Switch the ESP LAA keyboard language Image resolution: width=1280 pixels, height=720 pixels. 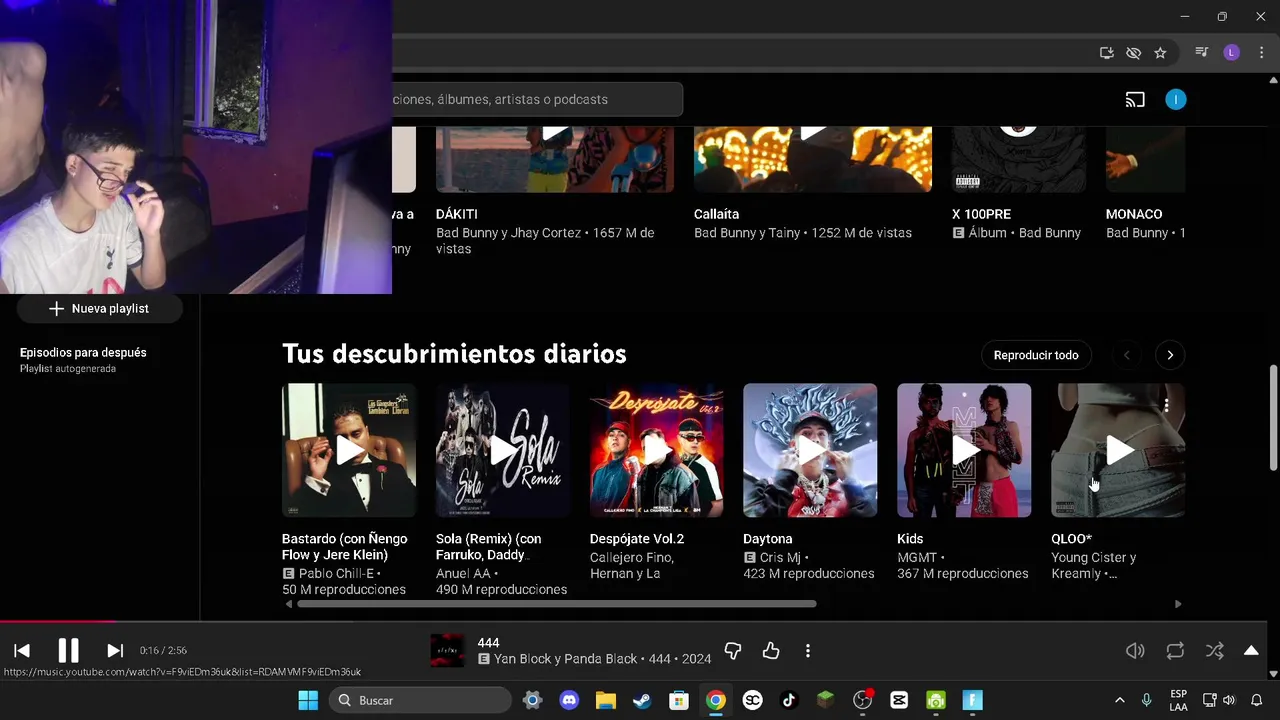click(x=1178, y=700)
